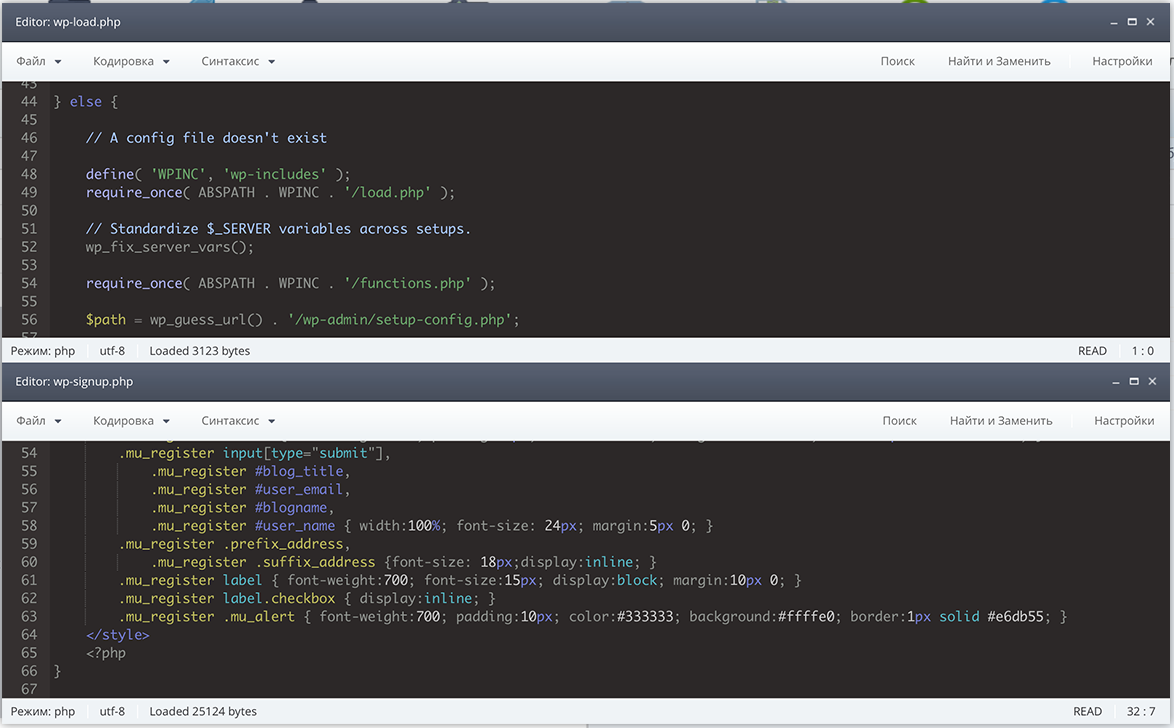
Task: Toggle READ mode indicator in wp-load.php status bar
Action: tap(1092, 351)
